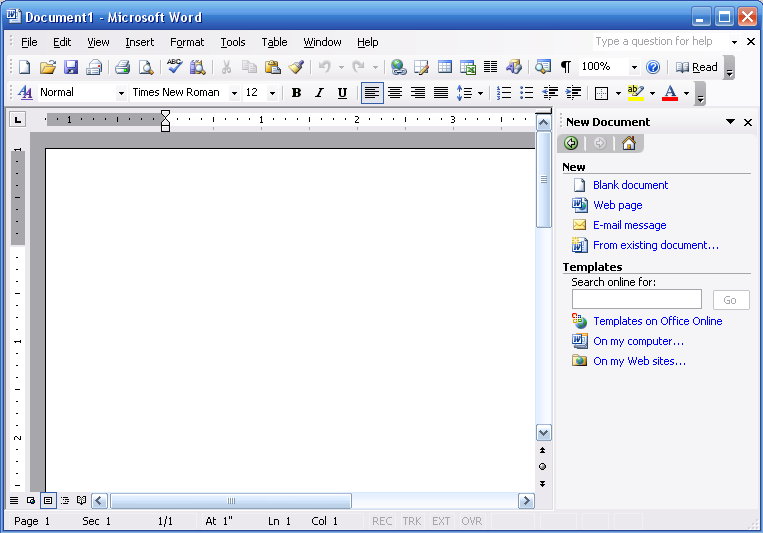The image size is (763, 533).
Task: Insert a table using toolbar icon
Action: 444,67
